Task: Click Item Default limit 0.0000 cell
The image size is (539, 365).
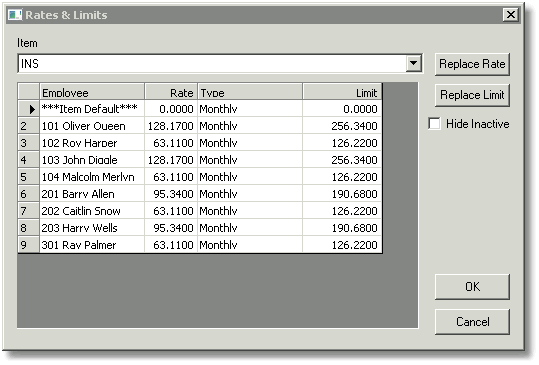Action: (x=342, y=109)
